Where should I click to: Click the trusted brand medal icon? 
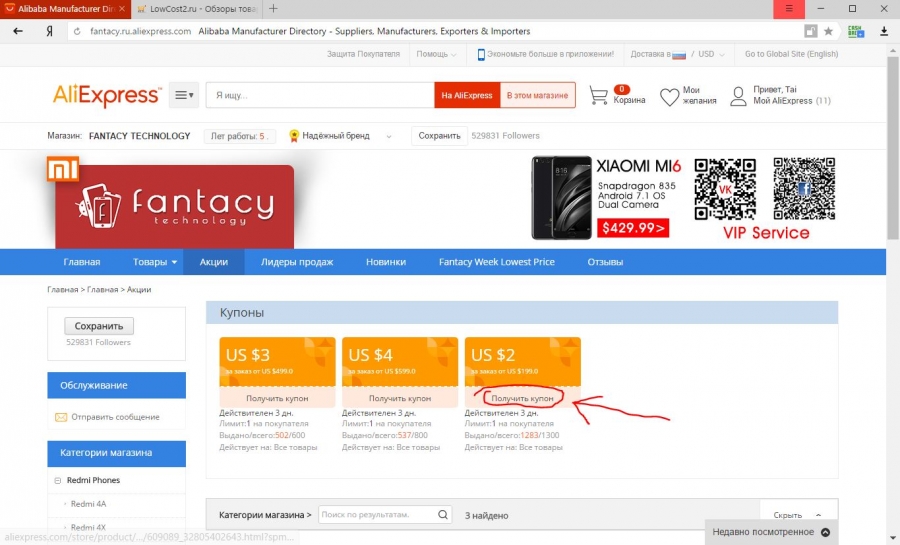[x=294, y=136]
